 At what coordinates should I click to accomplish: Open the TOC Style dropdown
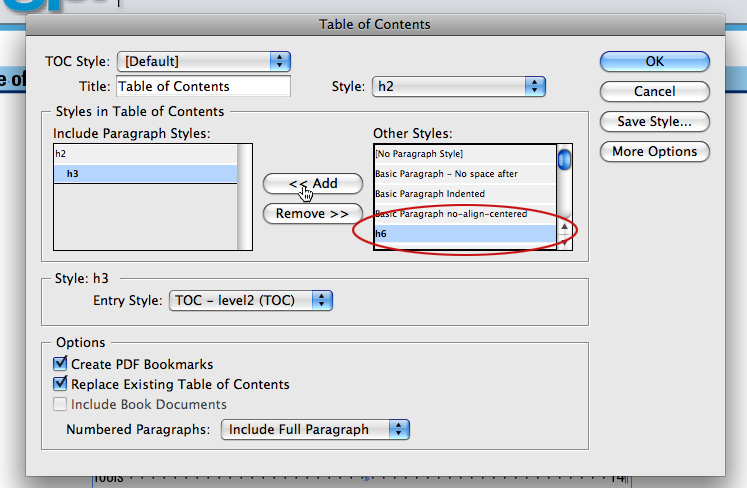pos(204,61)
